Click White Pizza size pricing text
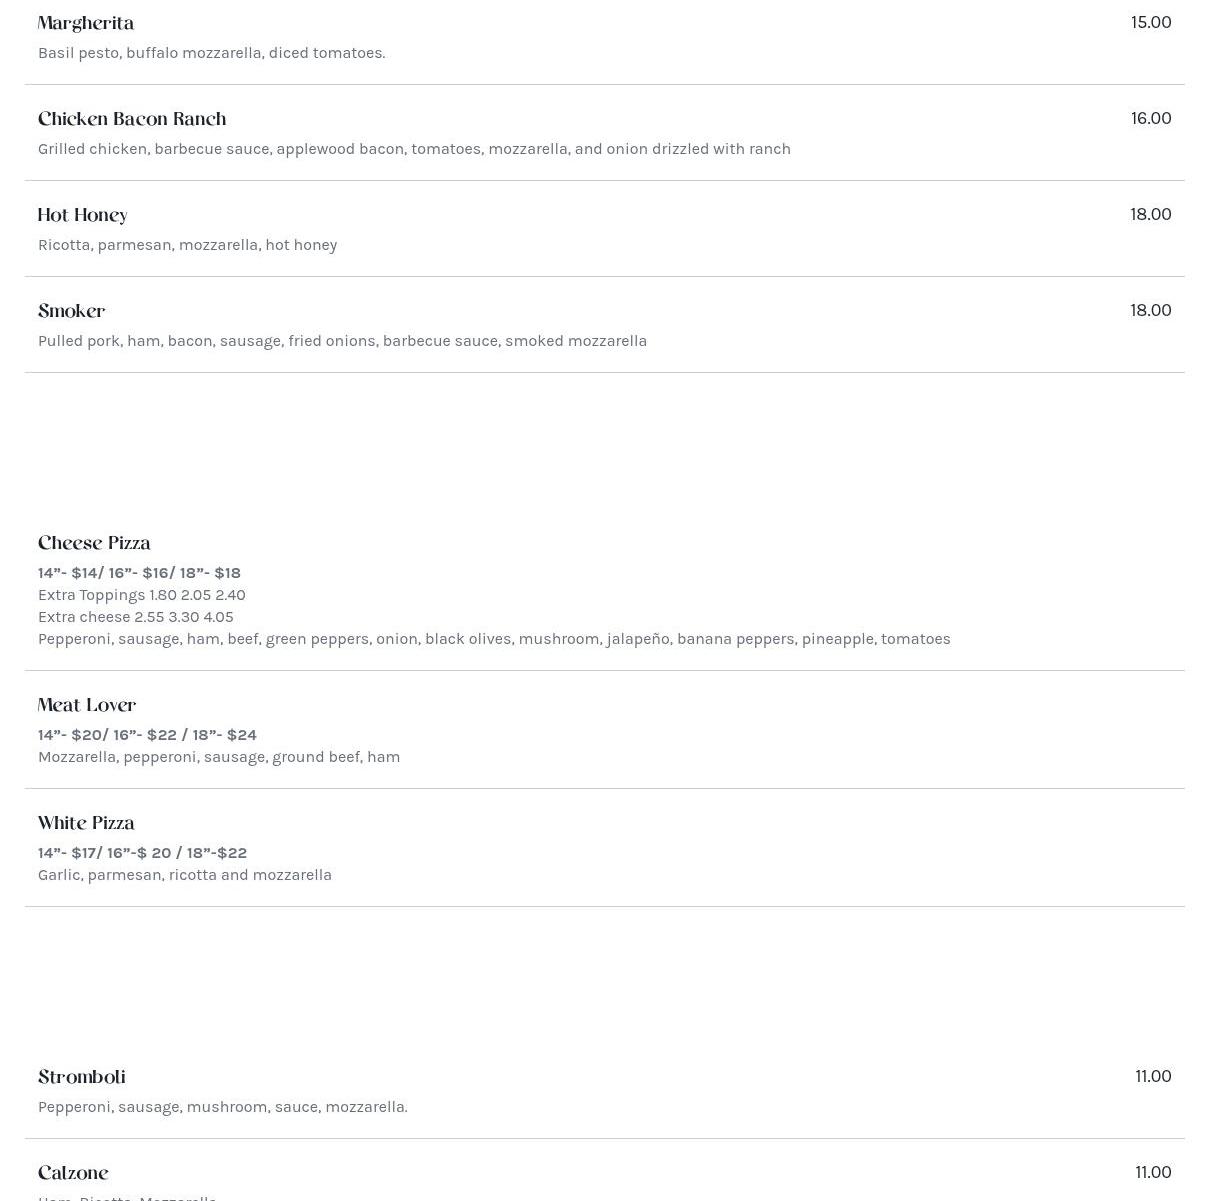 click(142, 853)
